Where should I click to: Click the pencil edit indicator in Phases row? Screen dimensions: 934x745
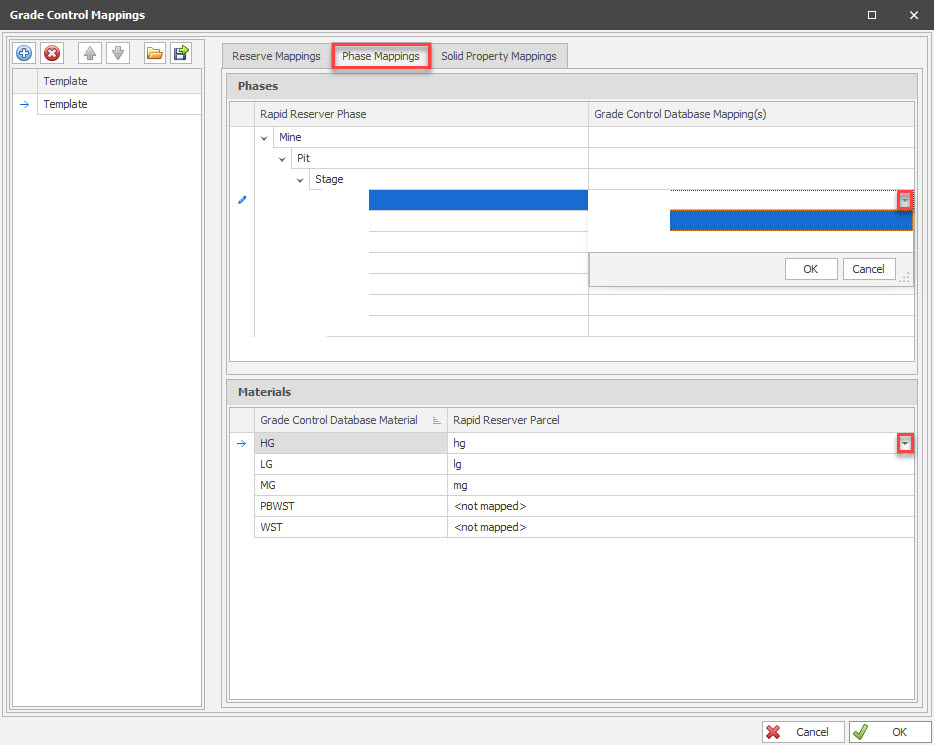[x=241, y=200]
